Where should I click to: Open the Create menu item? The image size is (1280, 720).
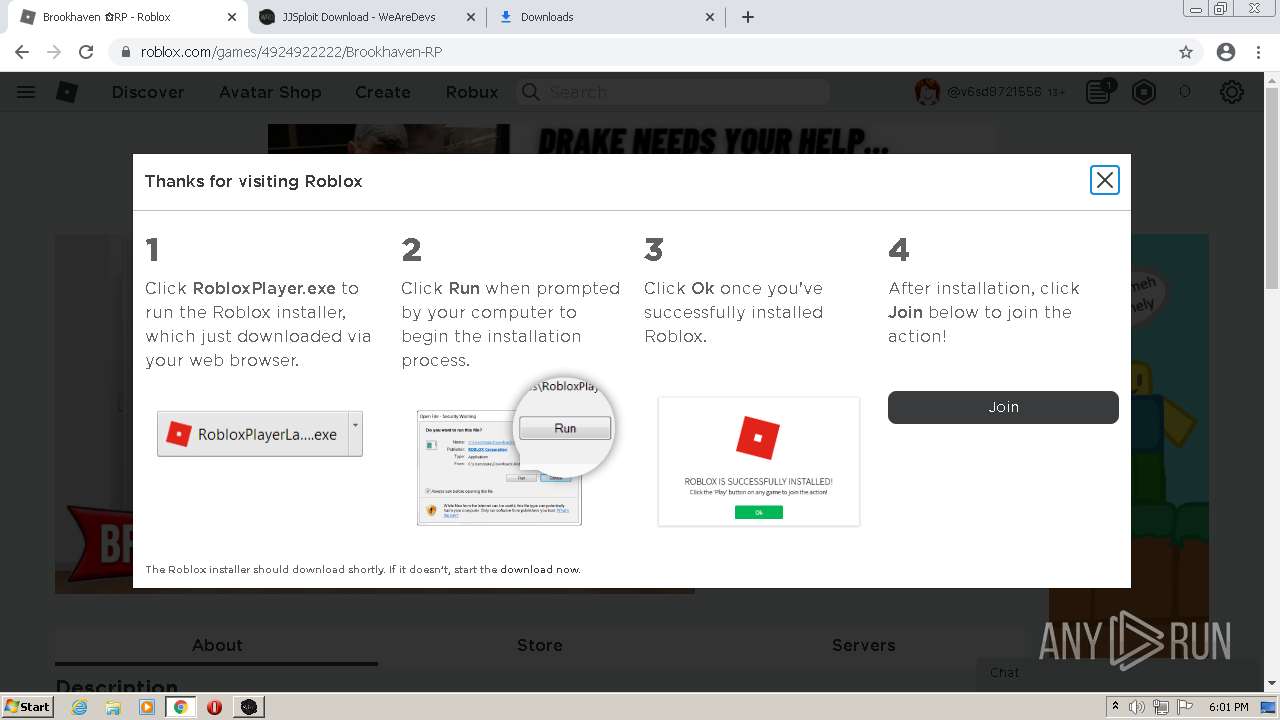point(383,92)
